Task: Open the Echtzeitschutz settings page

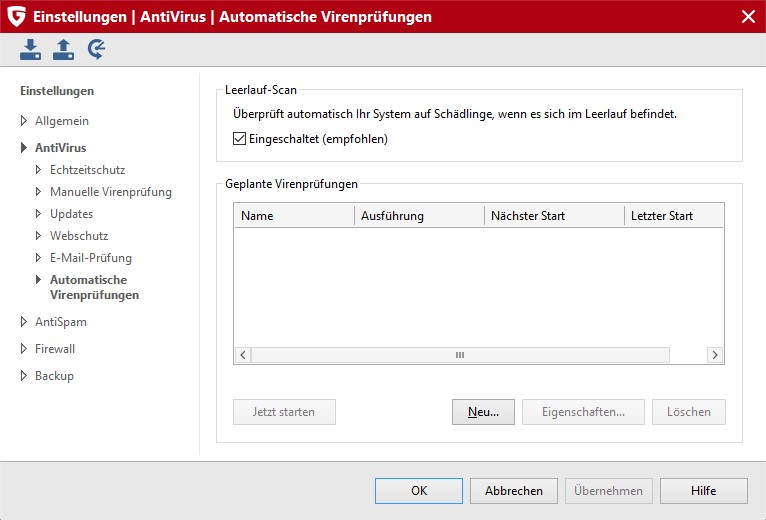Action: (x=87, y=170)
